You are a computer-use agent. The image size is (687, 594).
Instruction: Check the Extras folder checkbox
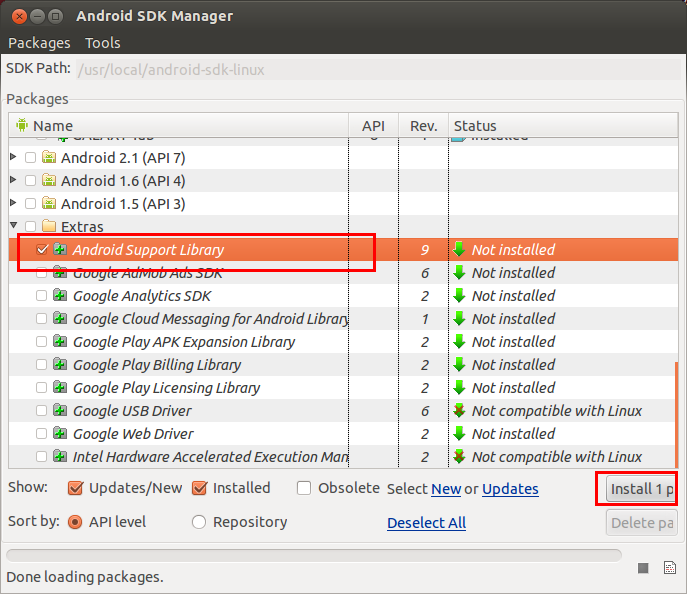[30, 226]
